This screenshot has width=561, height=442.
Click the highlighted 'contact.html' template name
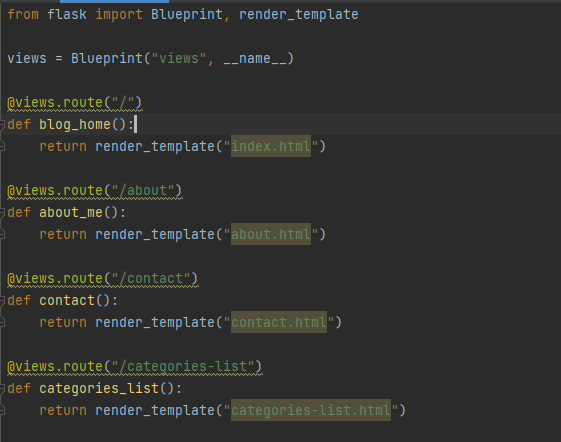tap(279, 322)
